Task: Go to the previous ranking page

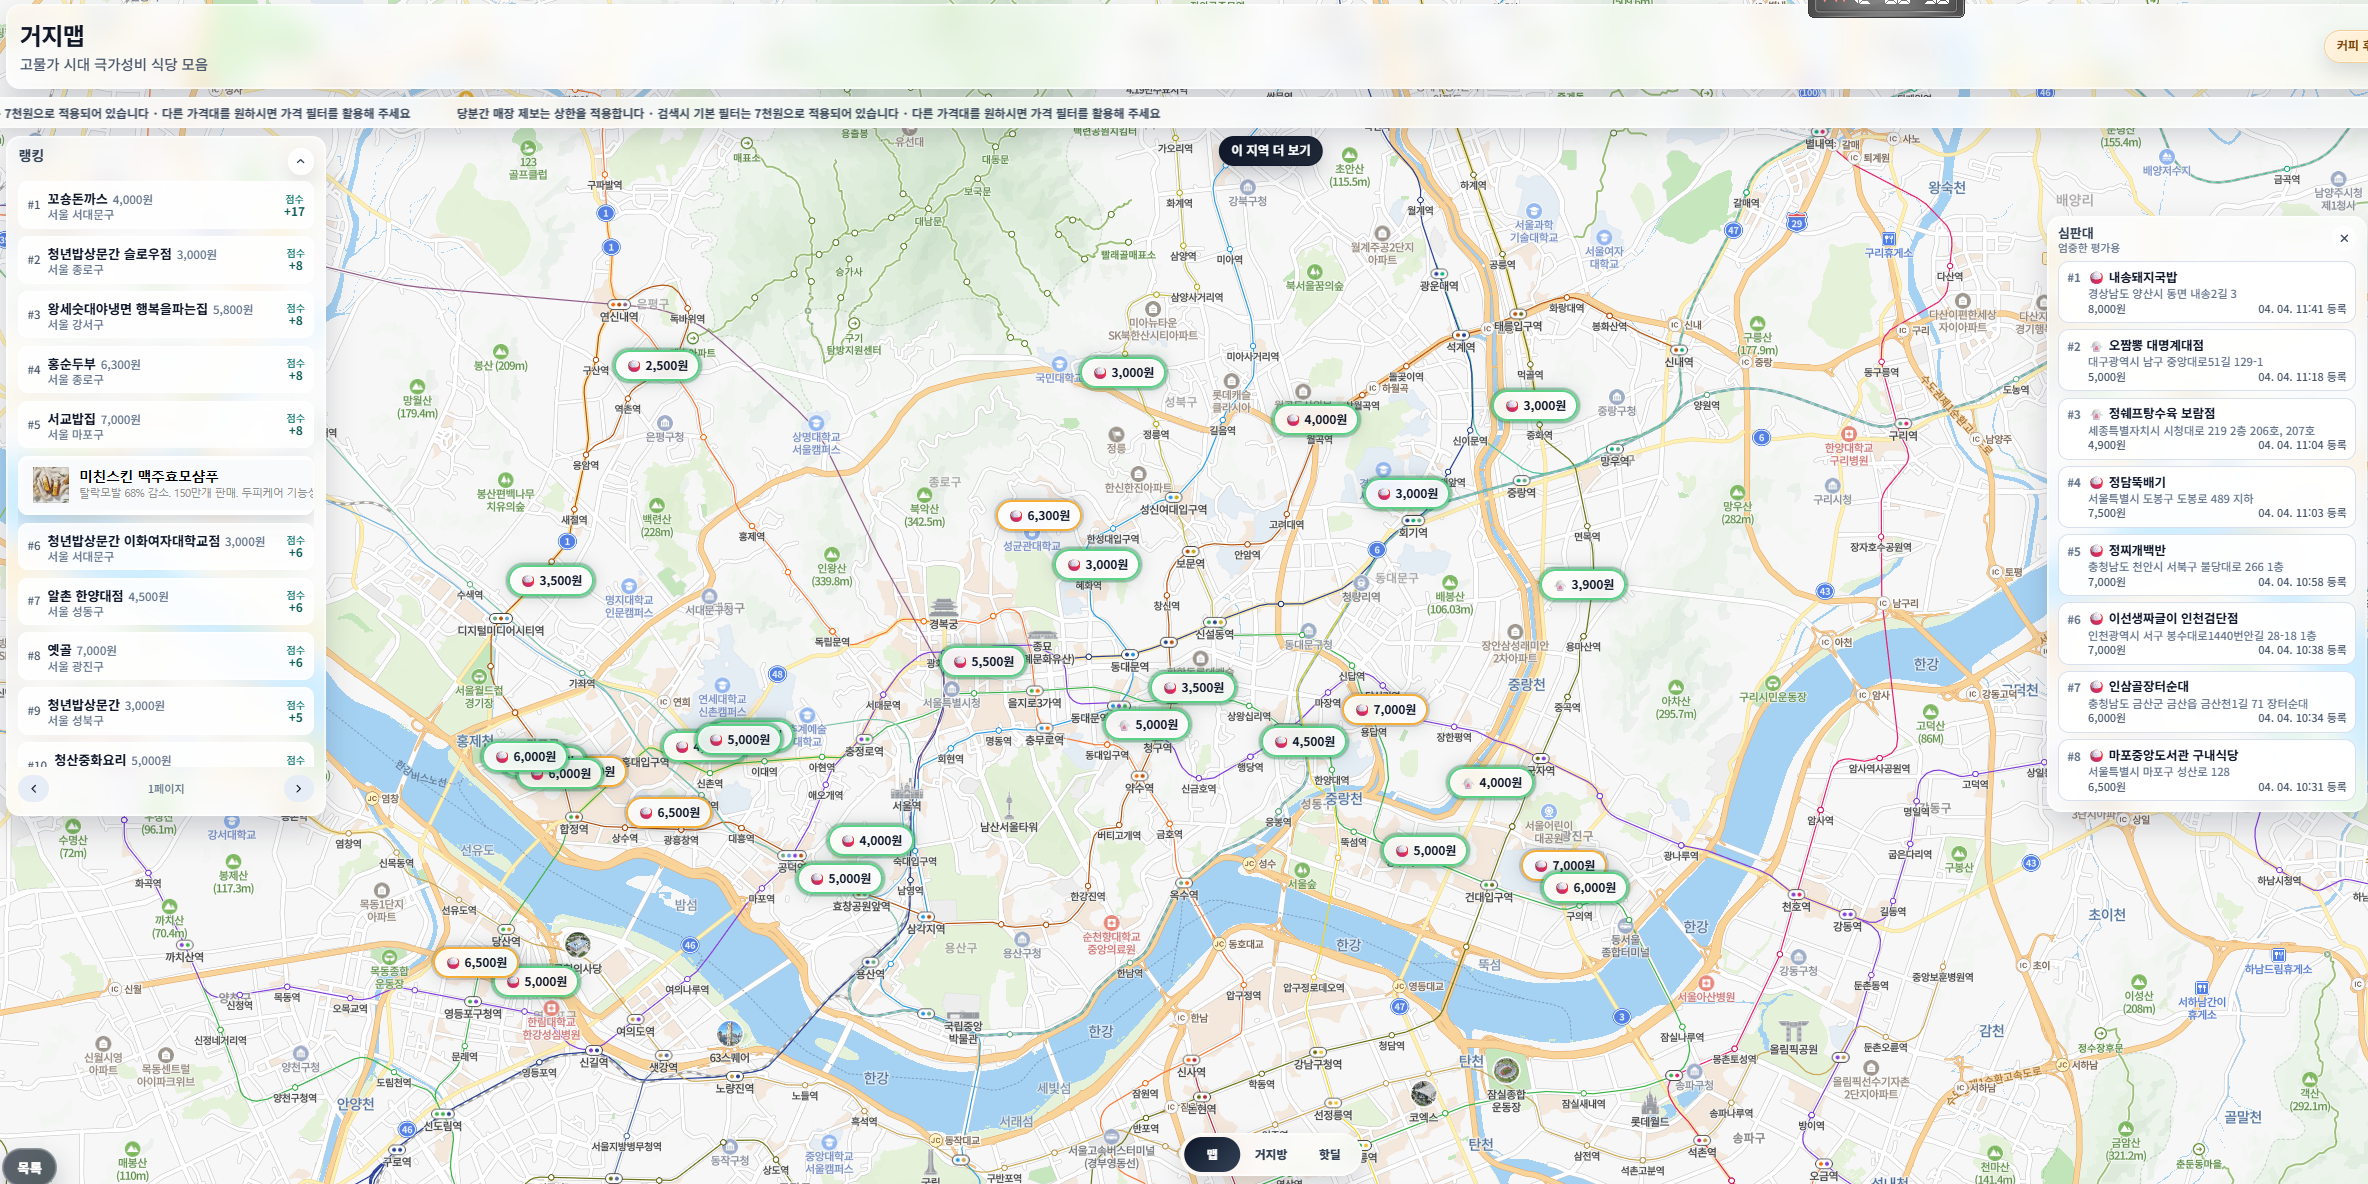Action: click(x=34, y=789)
